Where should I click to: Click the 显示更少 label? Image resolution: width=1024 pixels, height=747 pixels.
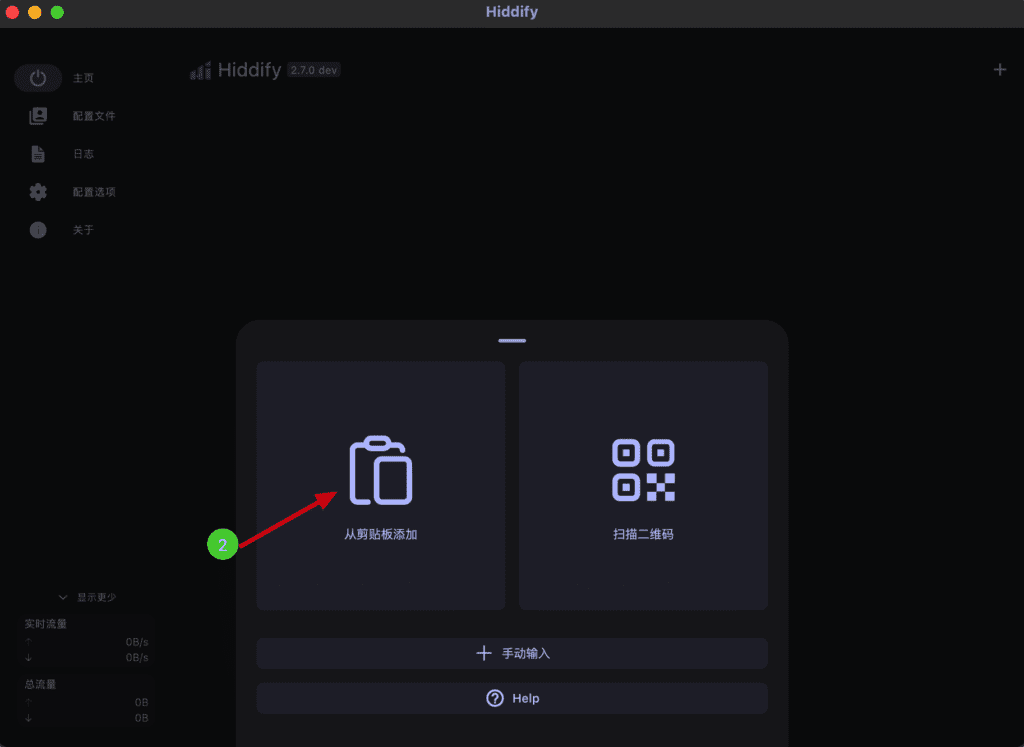(97, 597)
